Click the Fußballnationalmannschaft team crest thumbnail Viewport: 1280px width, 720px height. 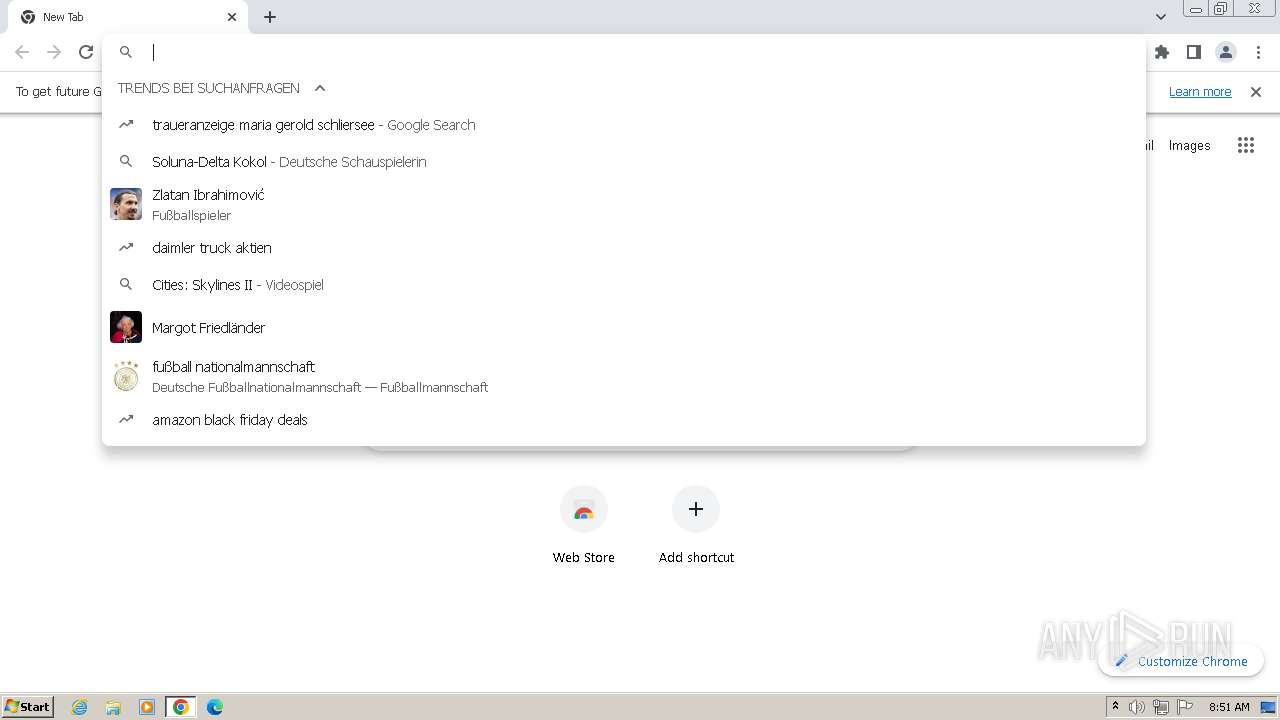pyautogui.click(x=126, y=376)
